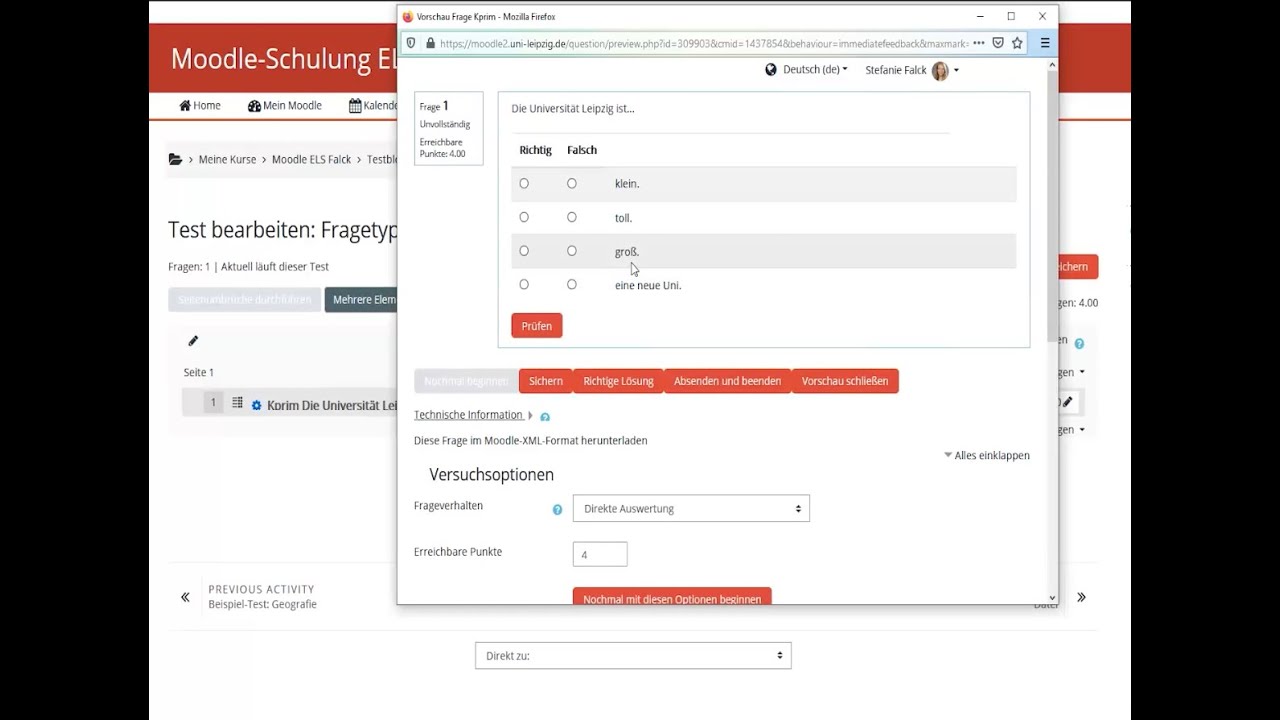1280x720 pixels.
Task: Click the Prüfen button
Action: tap(537, 326)
